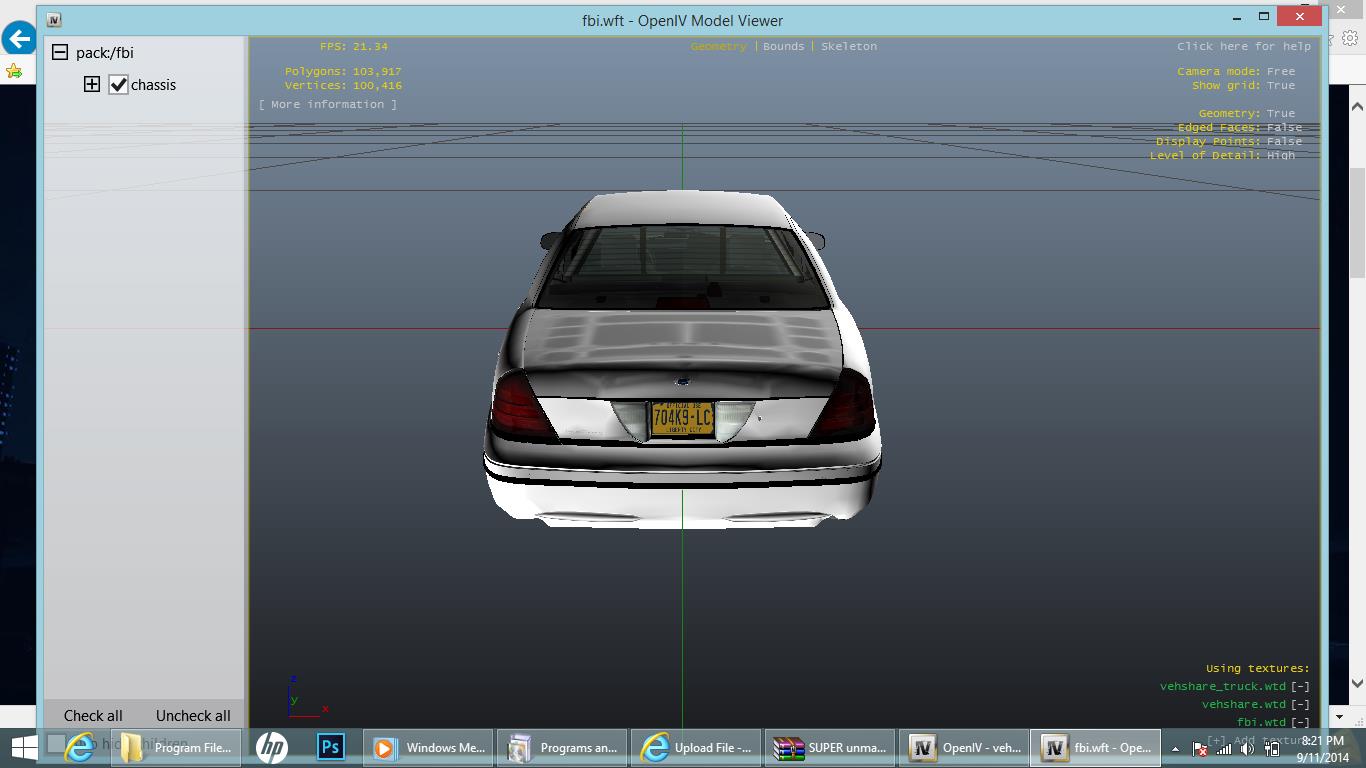
Task: Expand the More information section
Action: (x=327, y=105)
